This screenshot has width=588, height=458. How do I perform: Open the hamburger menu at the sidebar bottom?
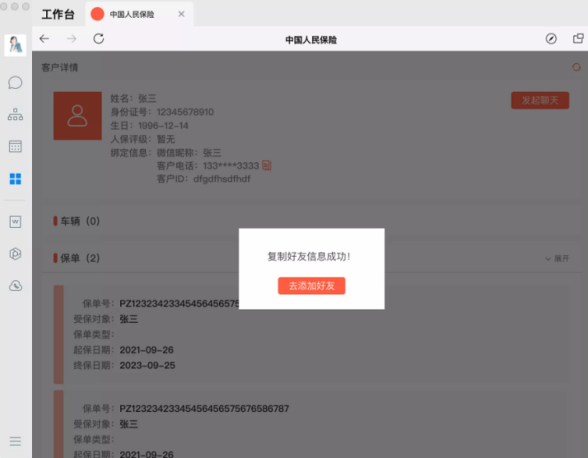15,441
